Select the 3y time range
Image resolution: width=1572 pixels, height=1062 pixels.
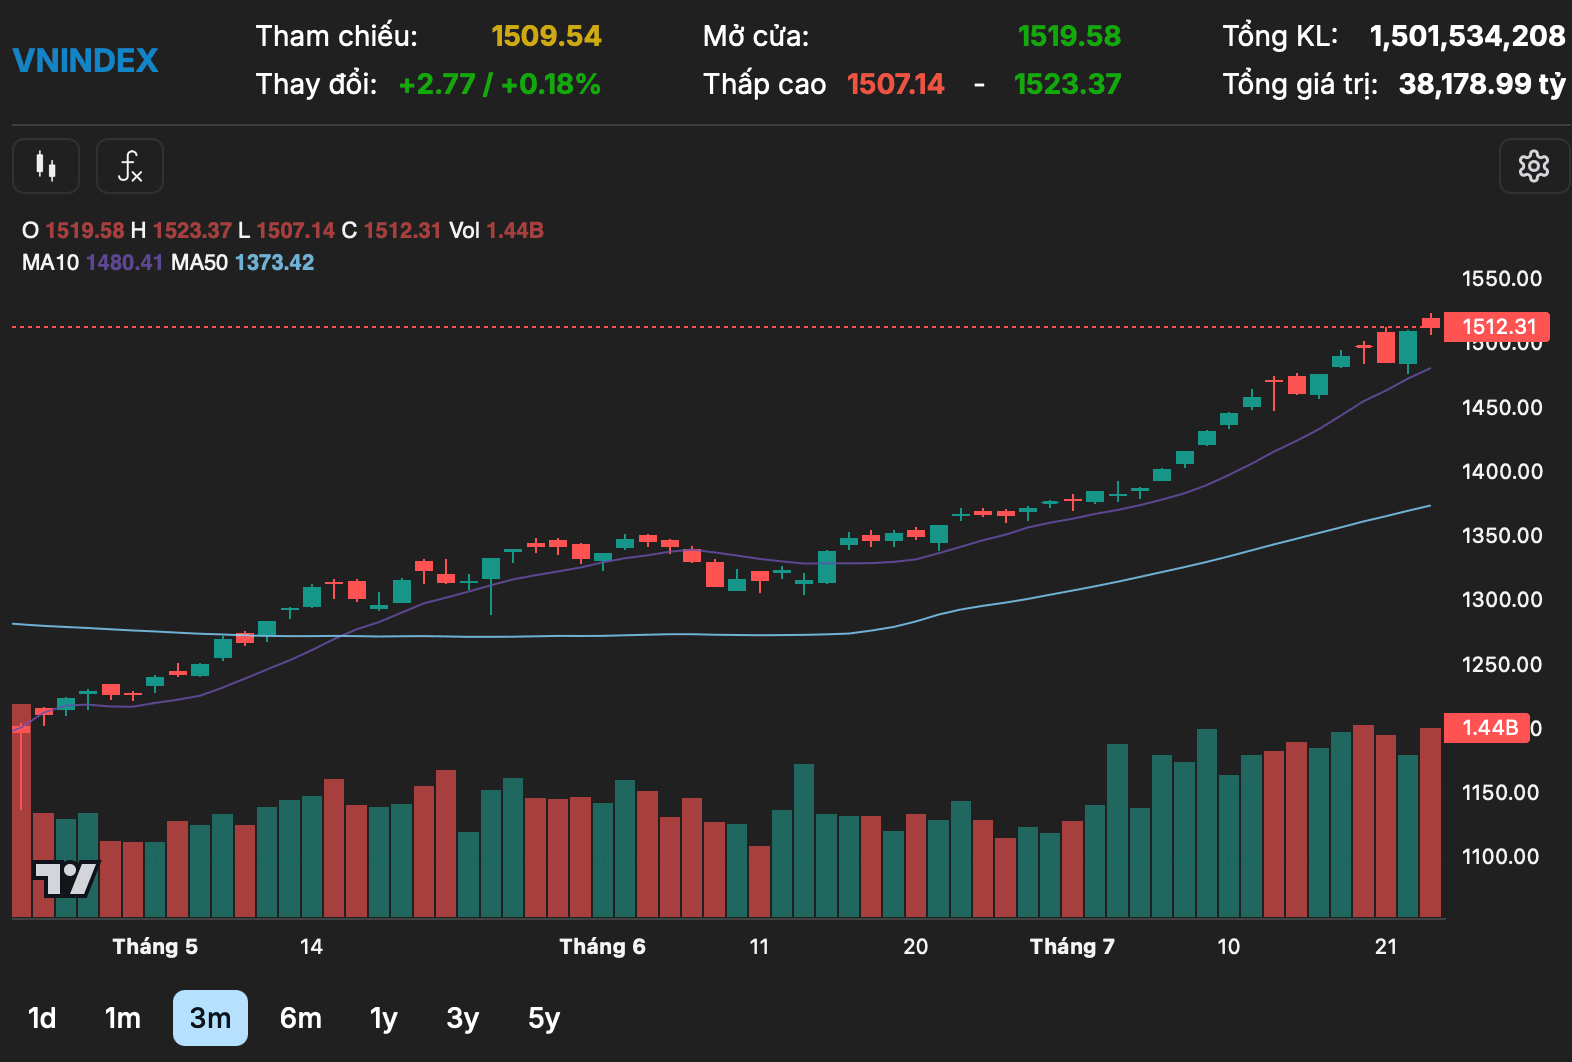[x=463, y=1018]
